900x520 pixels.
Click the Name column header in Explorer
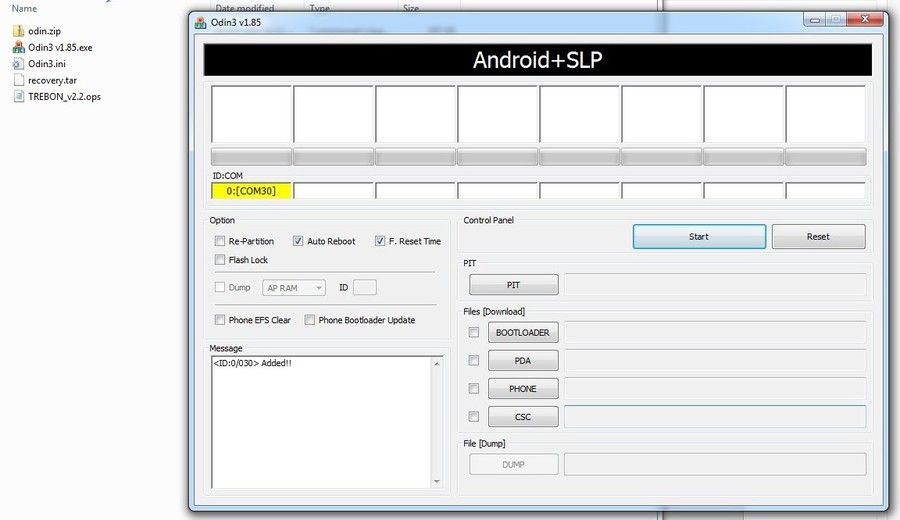tap(24, 9)
